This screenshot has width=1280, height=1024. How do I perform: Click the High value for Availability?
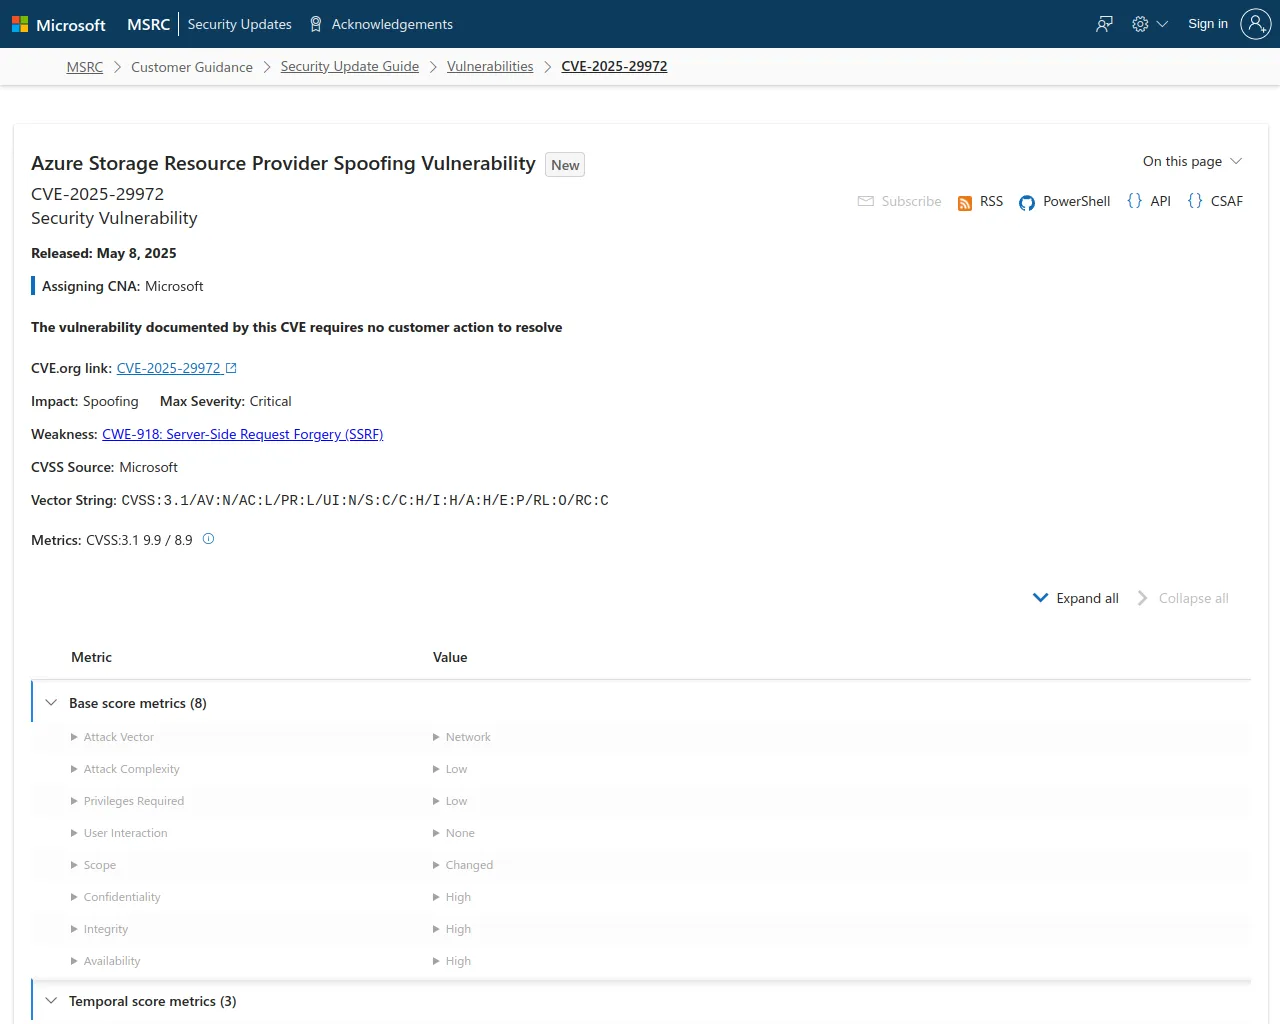coord(458,961)
